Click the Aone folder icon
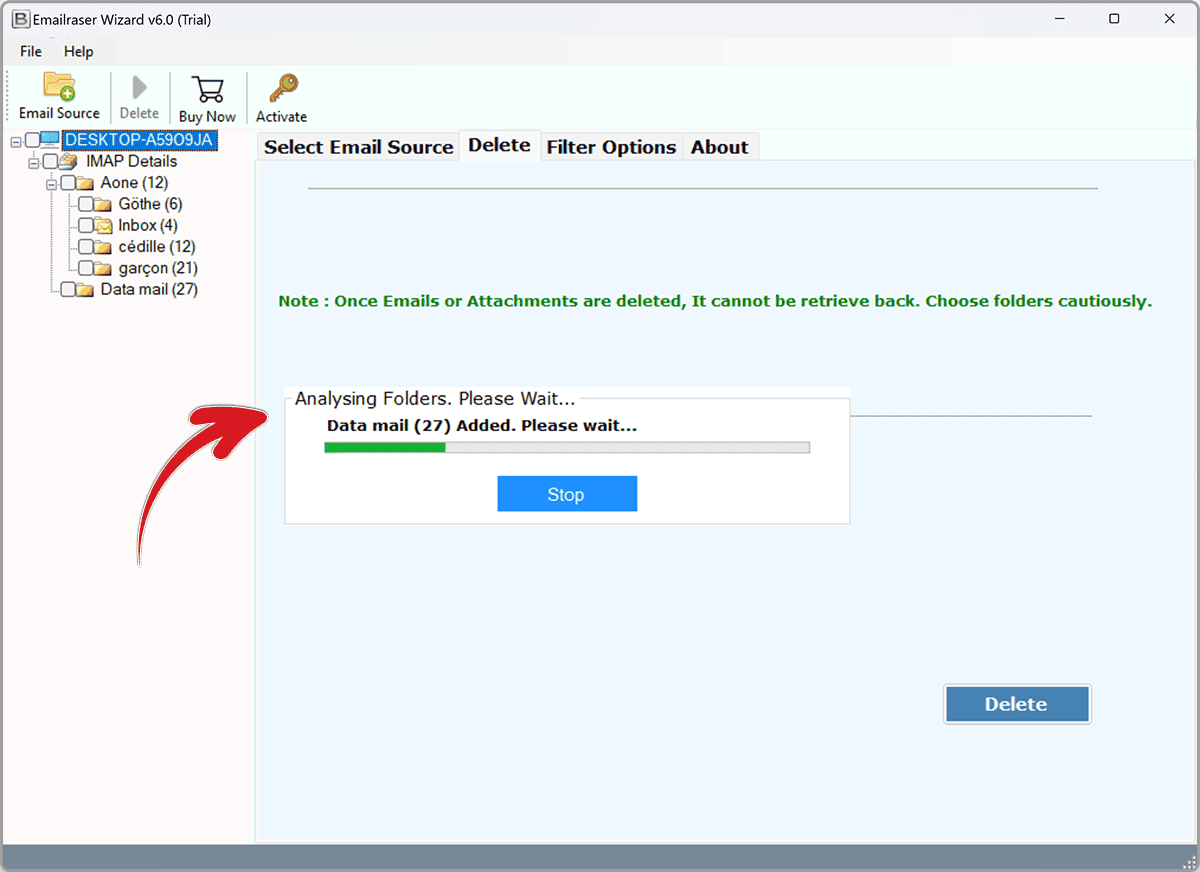The height and width of the screenshot is (872, 1200). pyautogui.click(x=85, y=183)
